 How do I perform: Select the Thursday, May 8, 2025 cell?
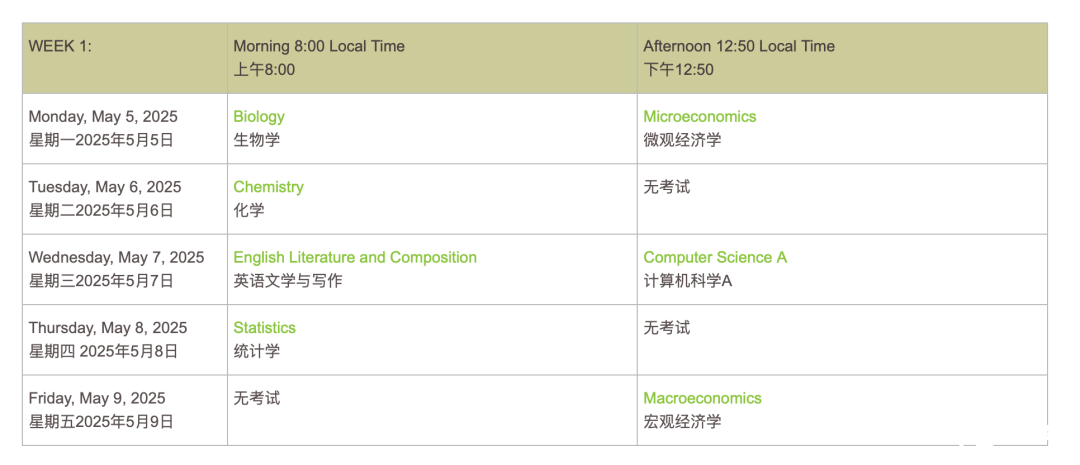125,340
